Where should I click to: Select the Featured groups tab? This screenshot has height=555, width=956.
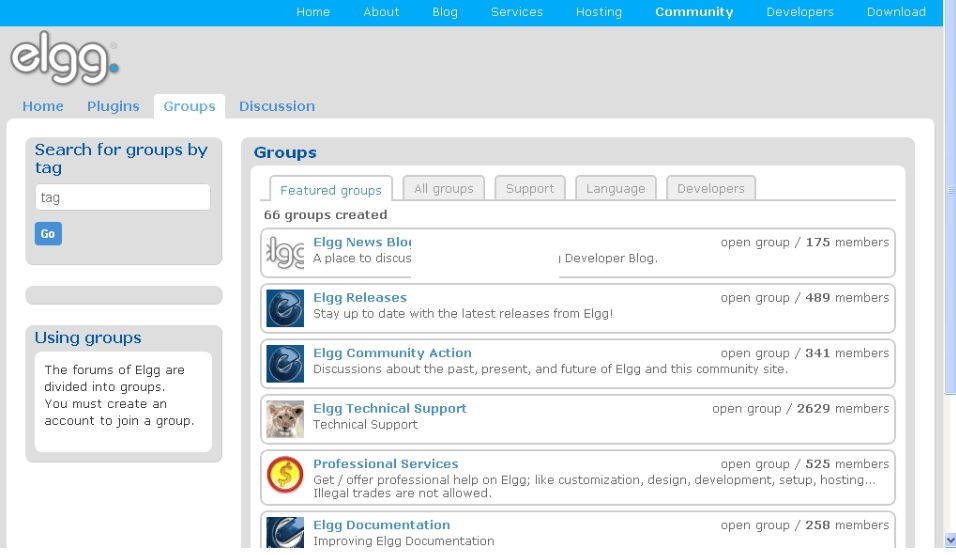(x=331, y=190)
